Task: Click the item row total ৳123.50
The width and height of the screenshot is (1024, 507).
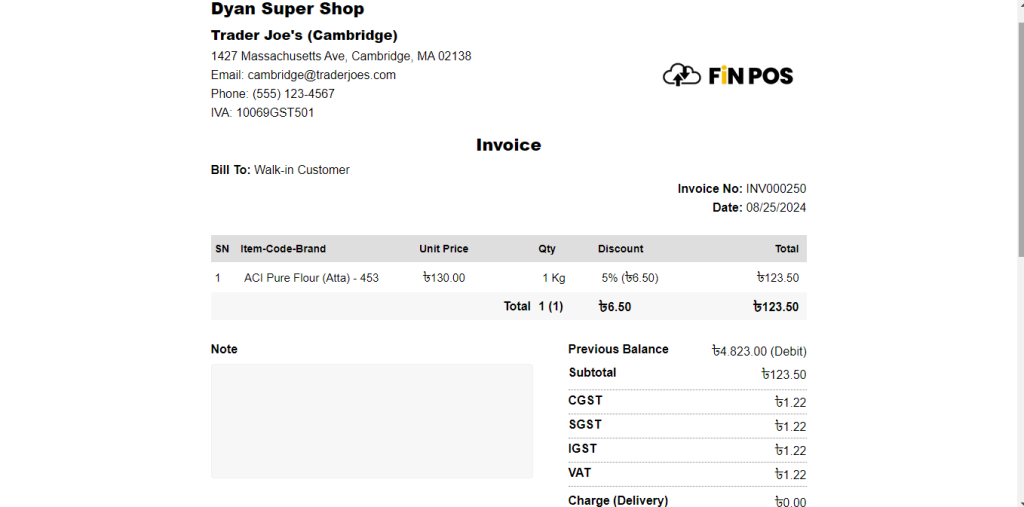Action: 778,278
